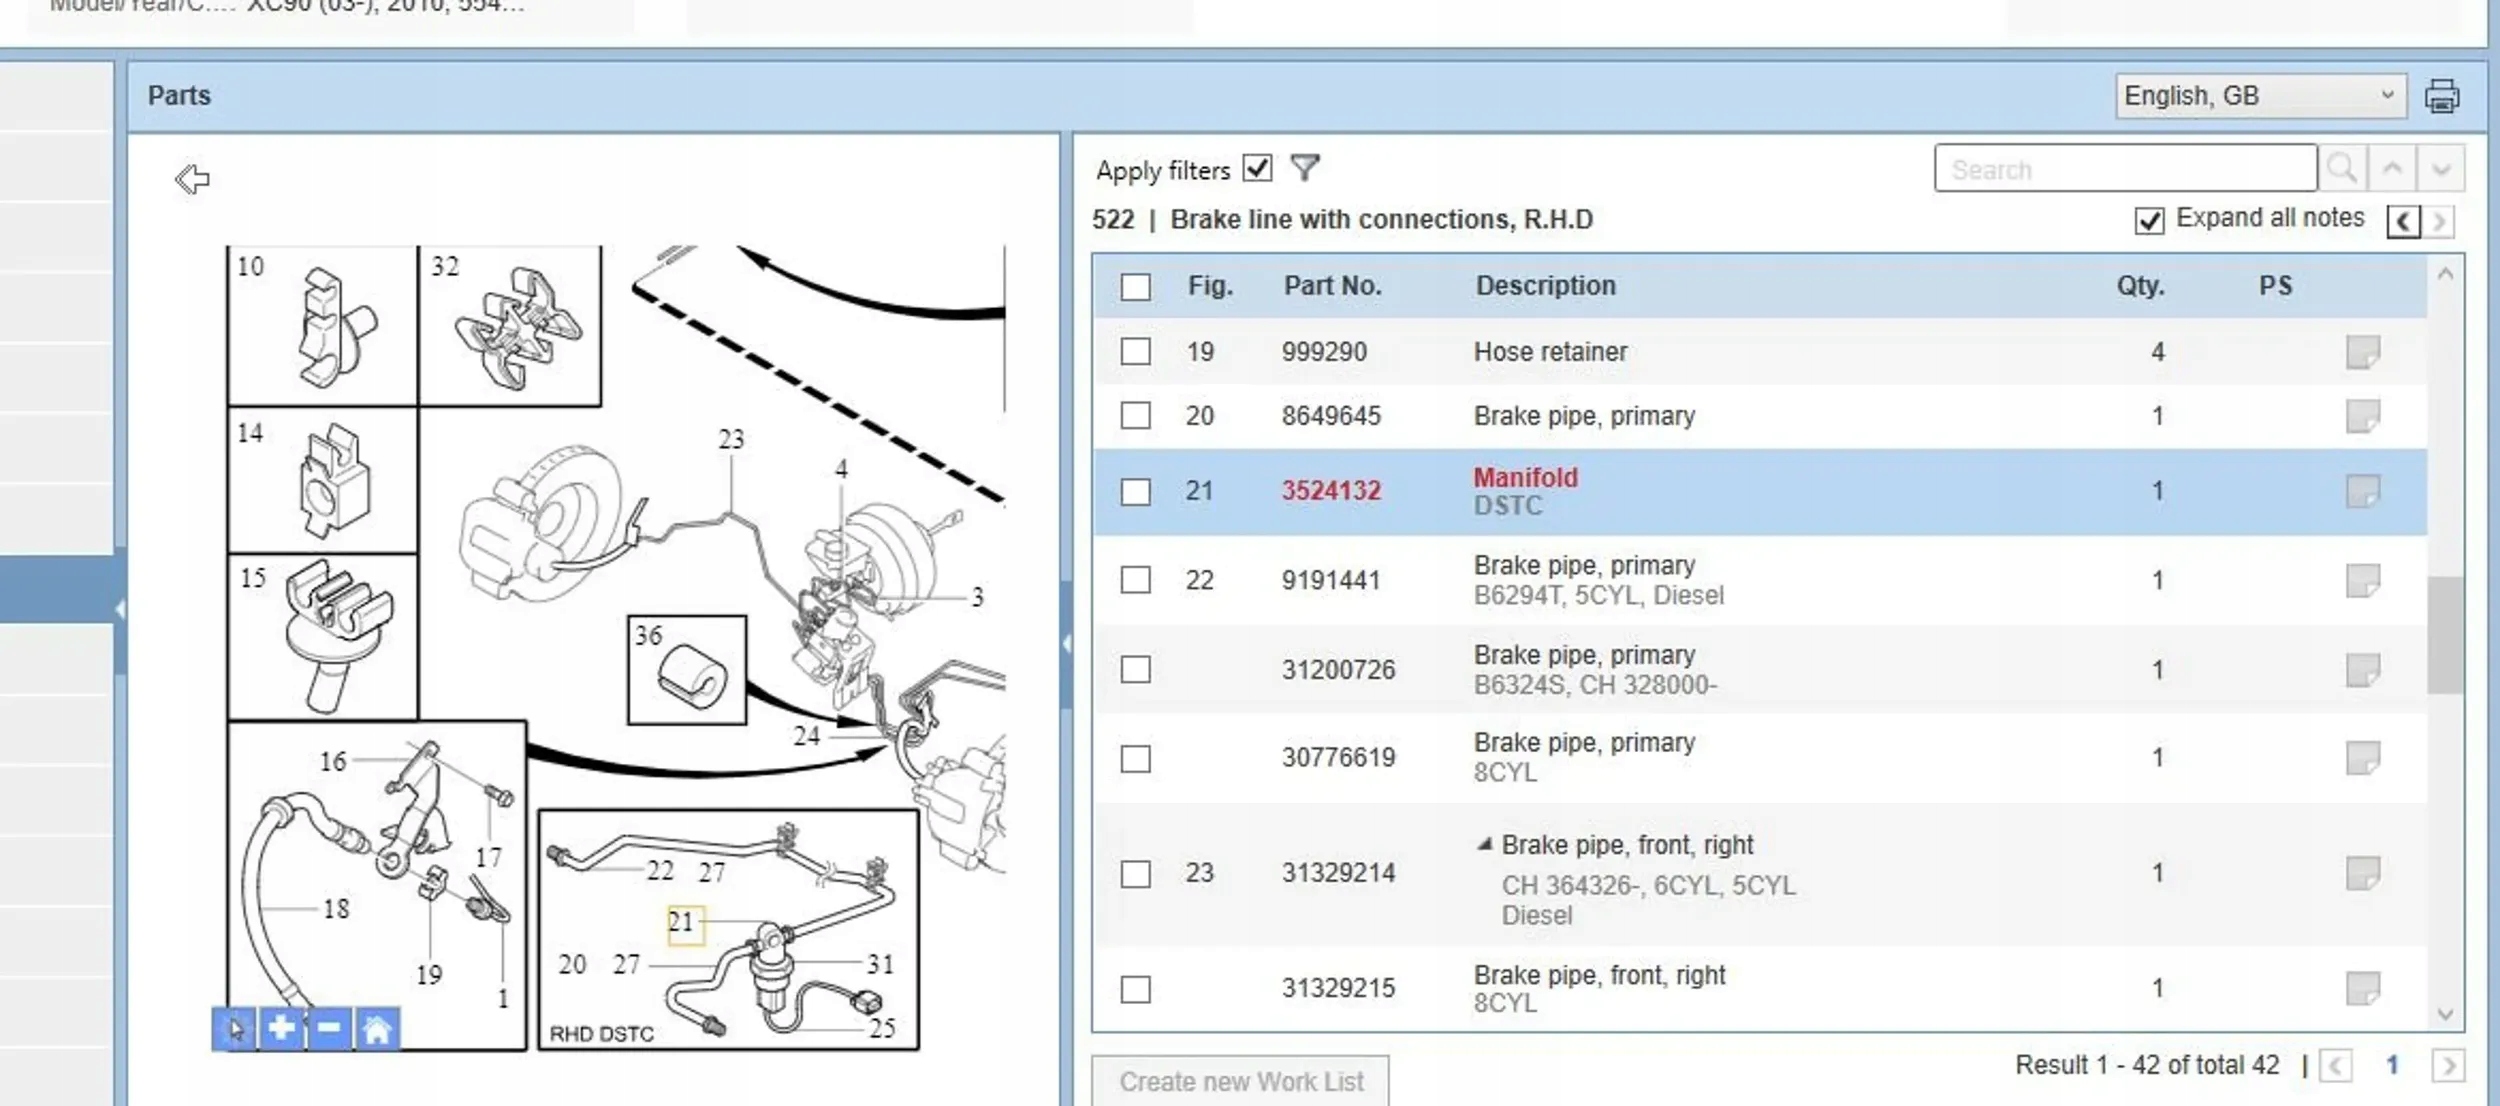
Task: Collapse the Brake pipe front right note
Action: pos(1485,845)
